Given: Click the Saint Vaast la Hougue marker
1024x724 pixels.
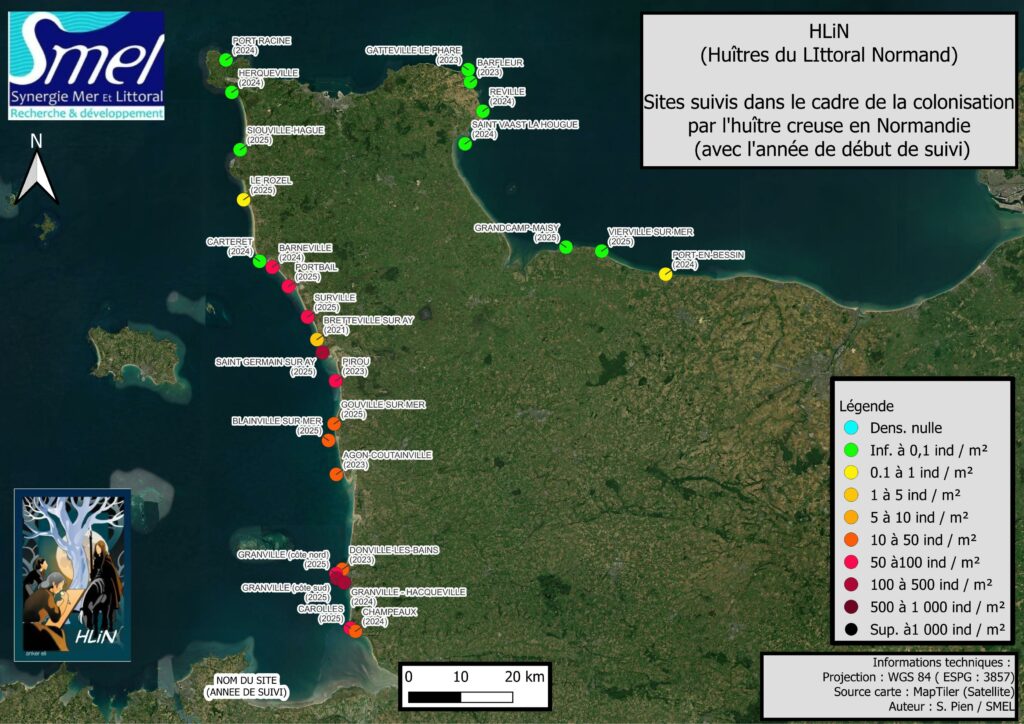Looking at the screenshot, I should coord(464,144).
